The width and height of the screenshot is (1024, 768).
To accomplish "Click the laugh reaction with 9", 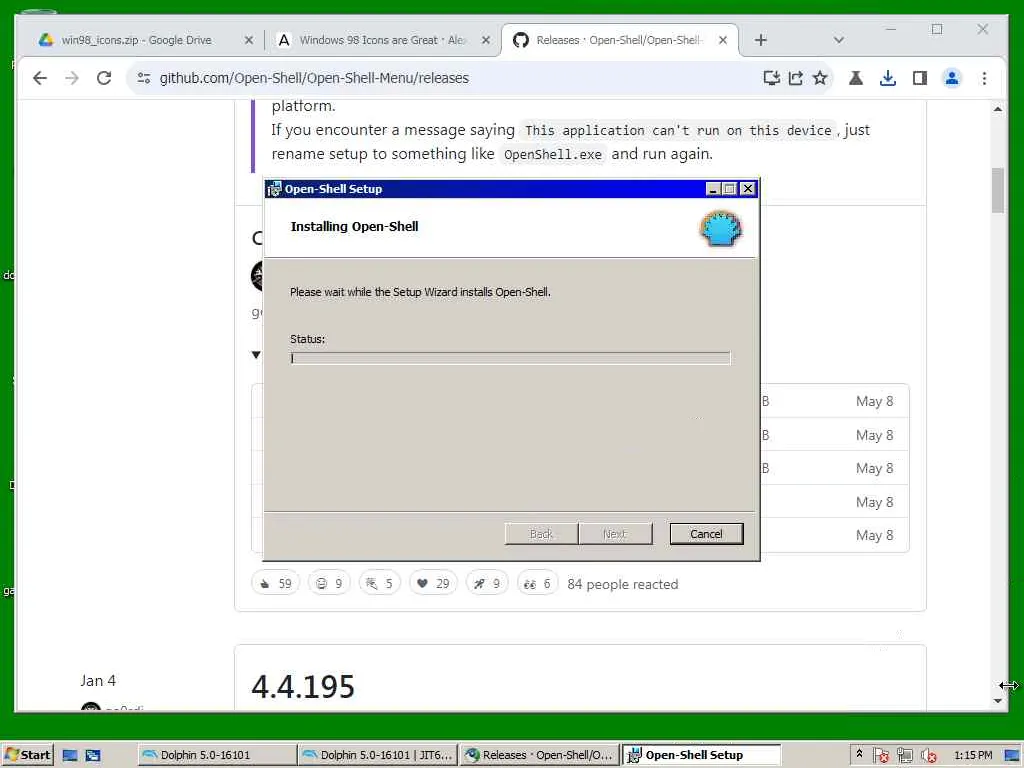I will [329, 583].
